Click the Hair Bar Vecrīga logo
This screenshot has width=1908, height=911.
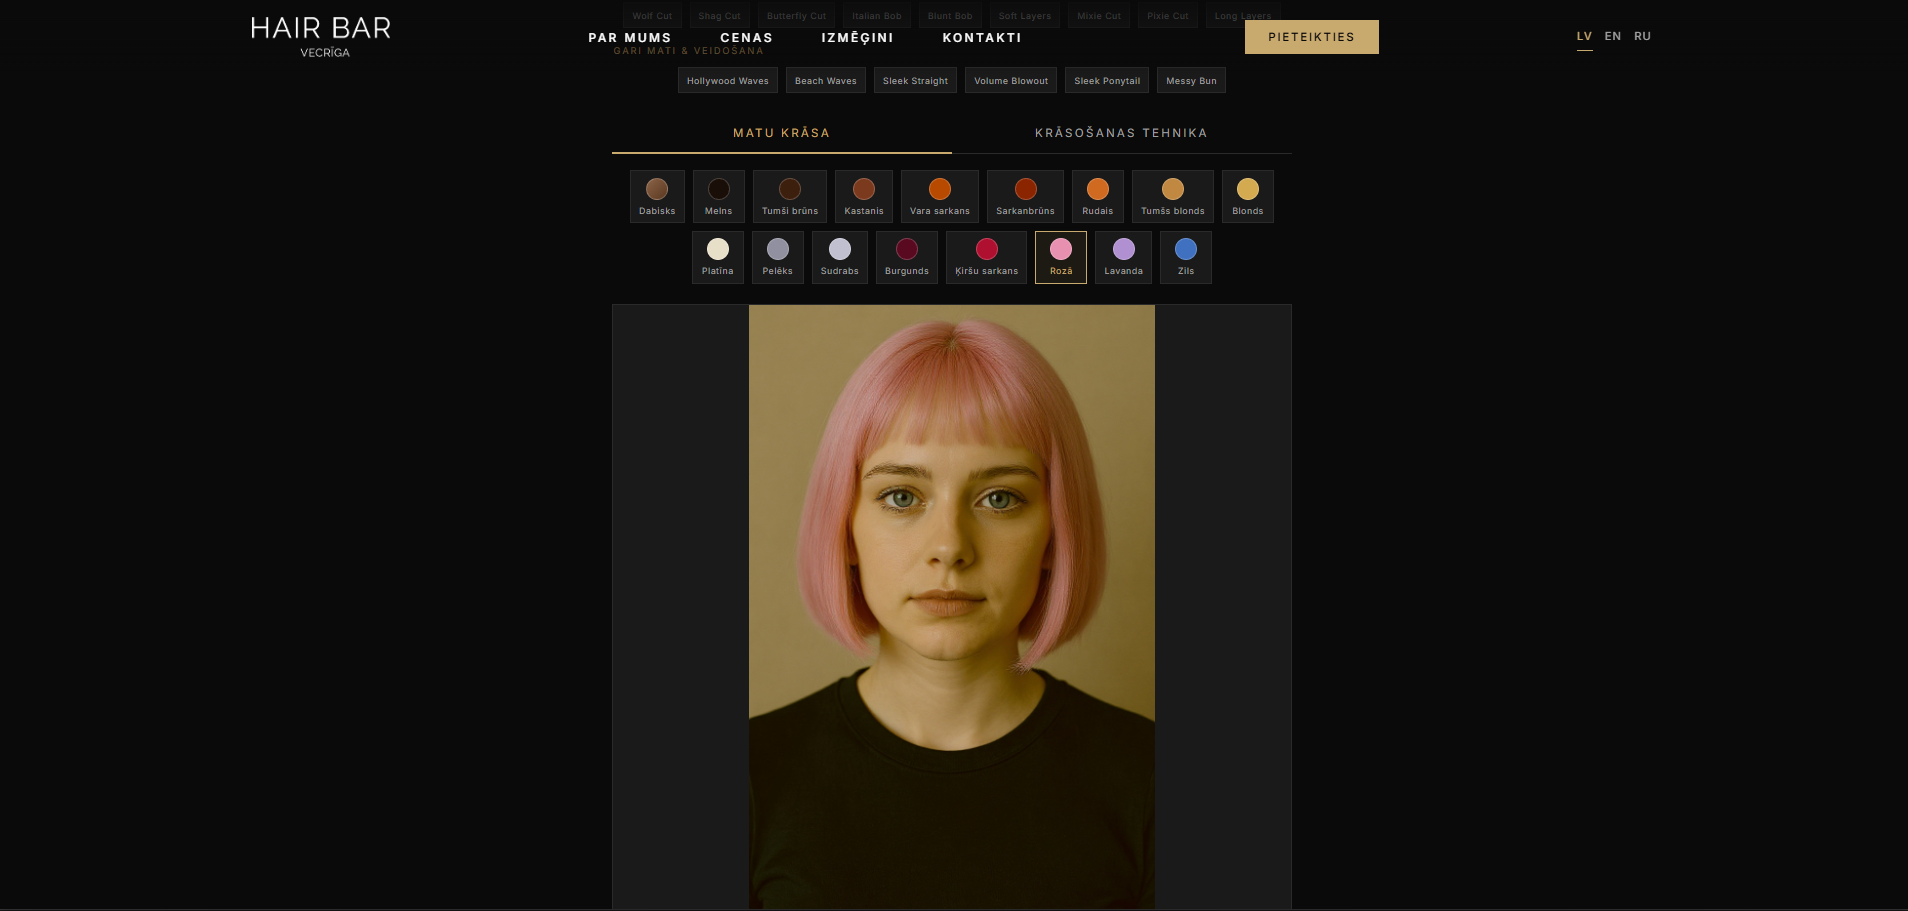[x=321, y=37]
